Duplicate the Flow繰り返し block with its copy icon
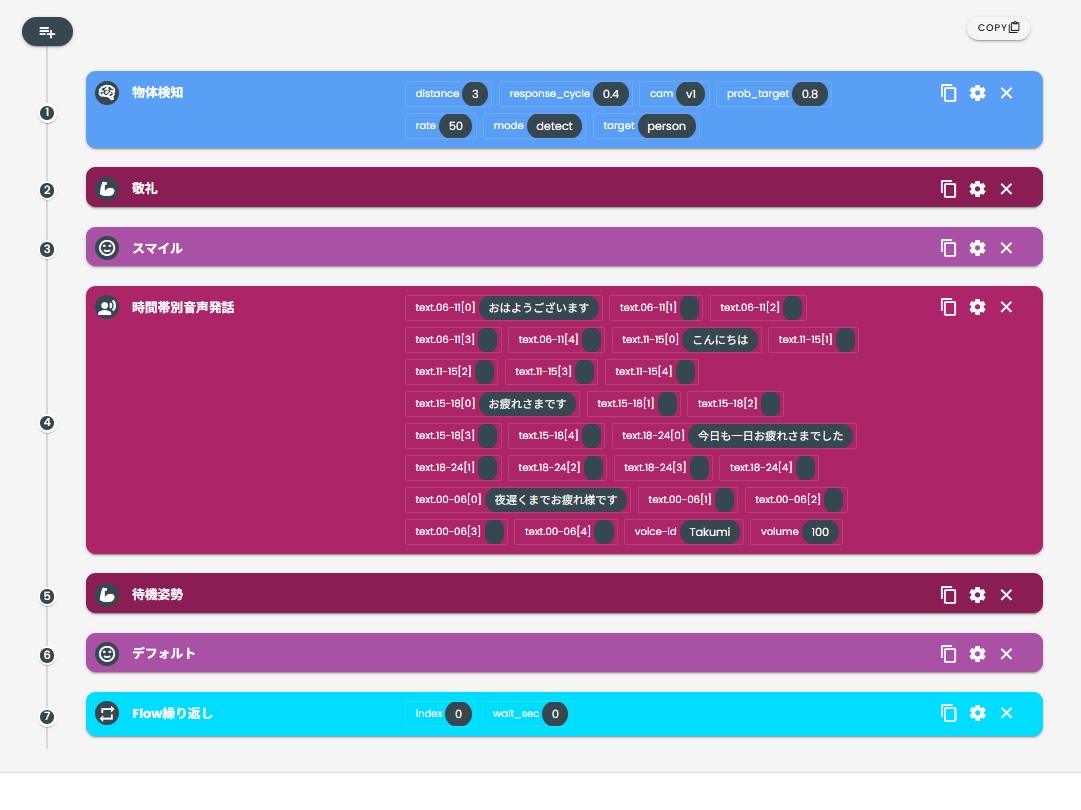The width and height of the screenshot is (1081, 810). (948, 713)
